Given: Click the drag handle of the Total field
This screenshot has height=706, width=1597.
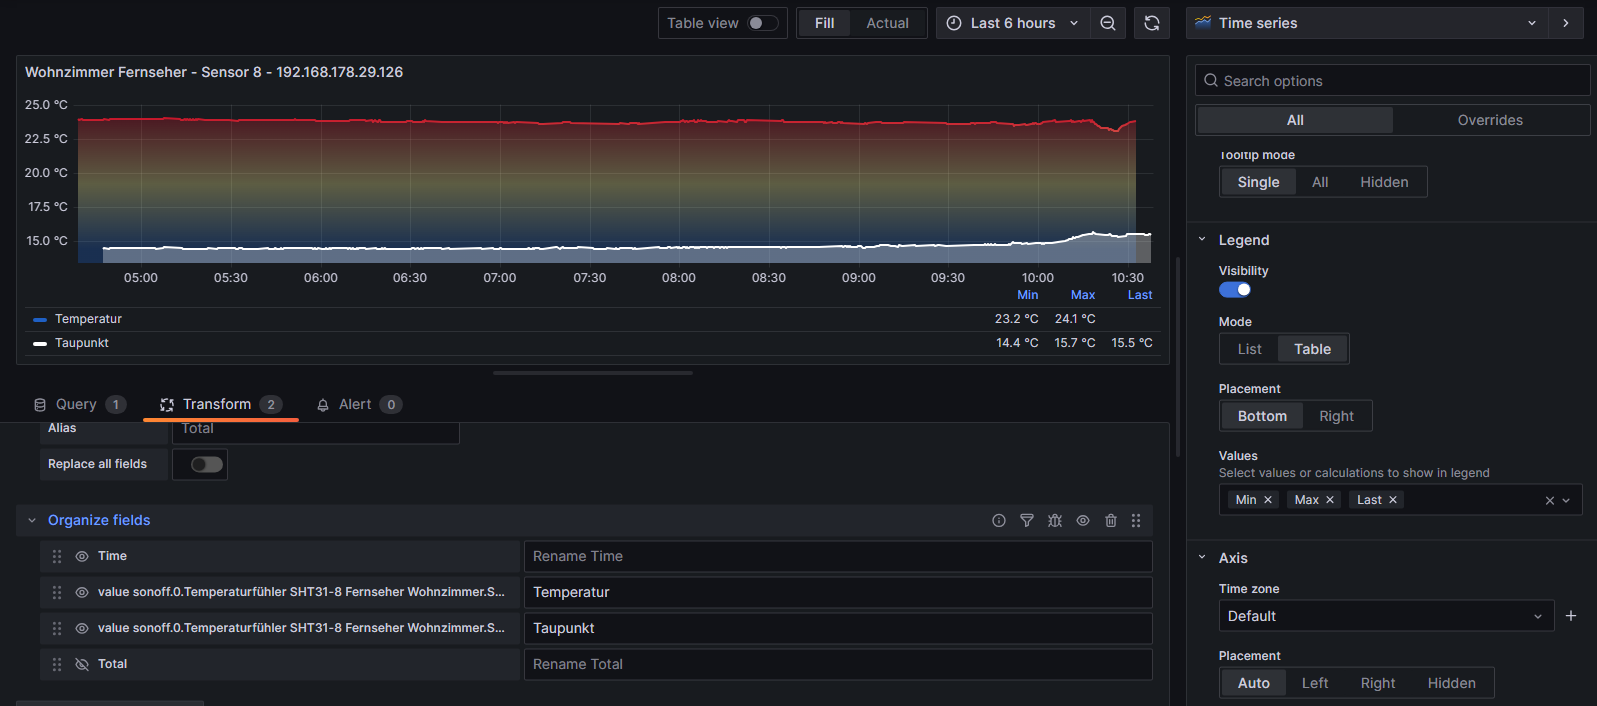Looking at the screenshot, I should [57, 664].
